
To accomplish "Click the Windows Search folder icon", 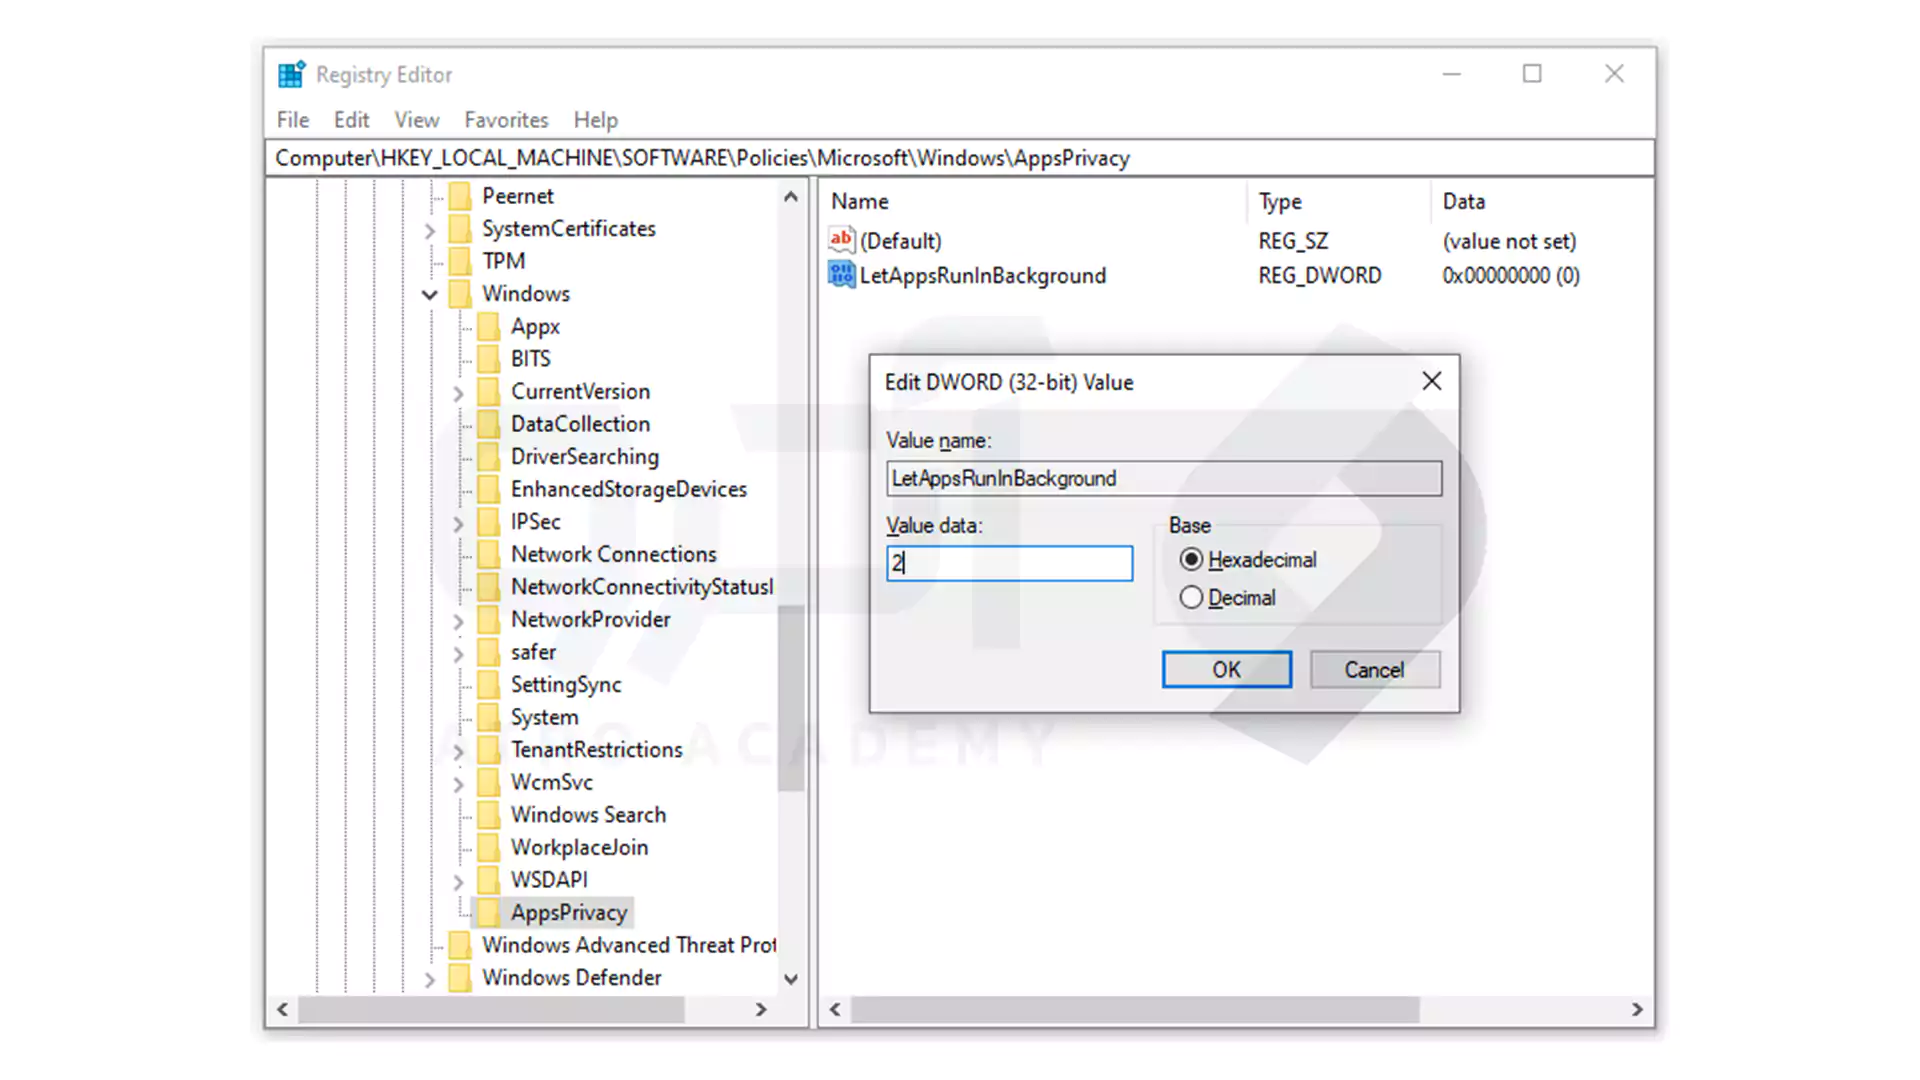I will (x=489, y=815).
